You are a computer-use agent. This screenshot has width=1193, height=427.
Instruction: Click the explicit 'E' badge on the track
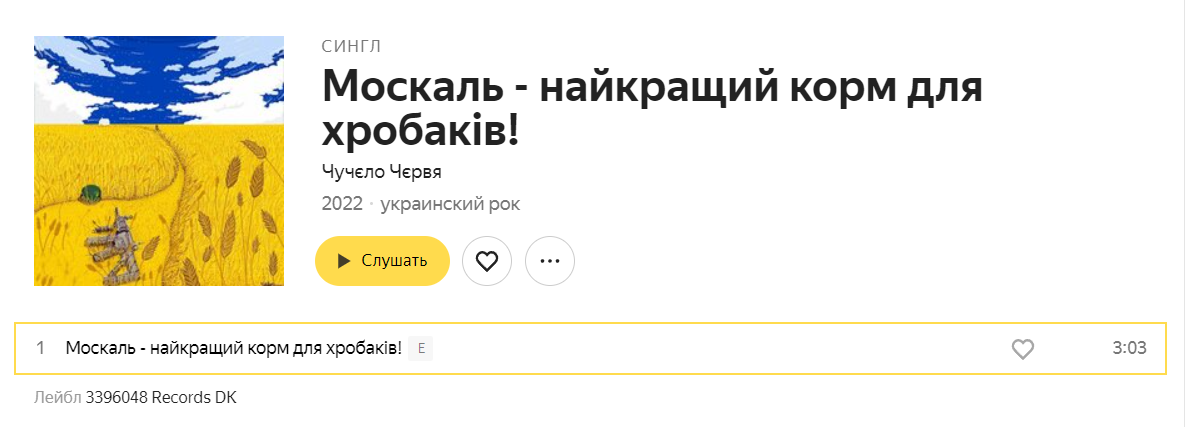(421, 349)
